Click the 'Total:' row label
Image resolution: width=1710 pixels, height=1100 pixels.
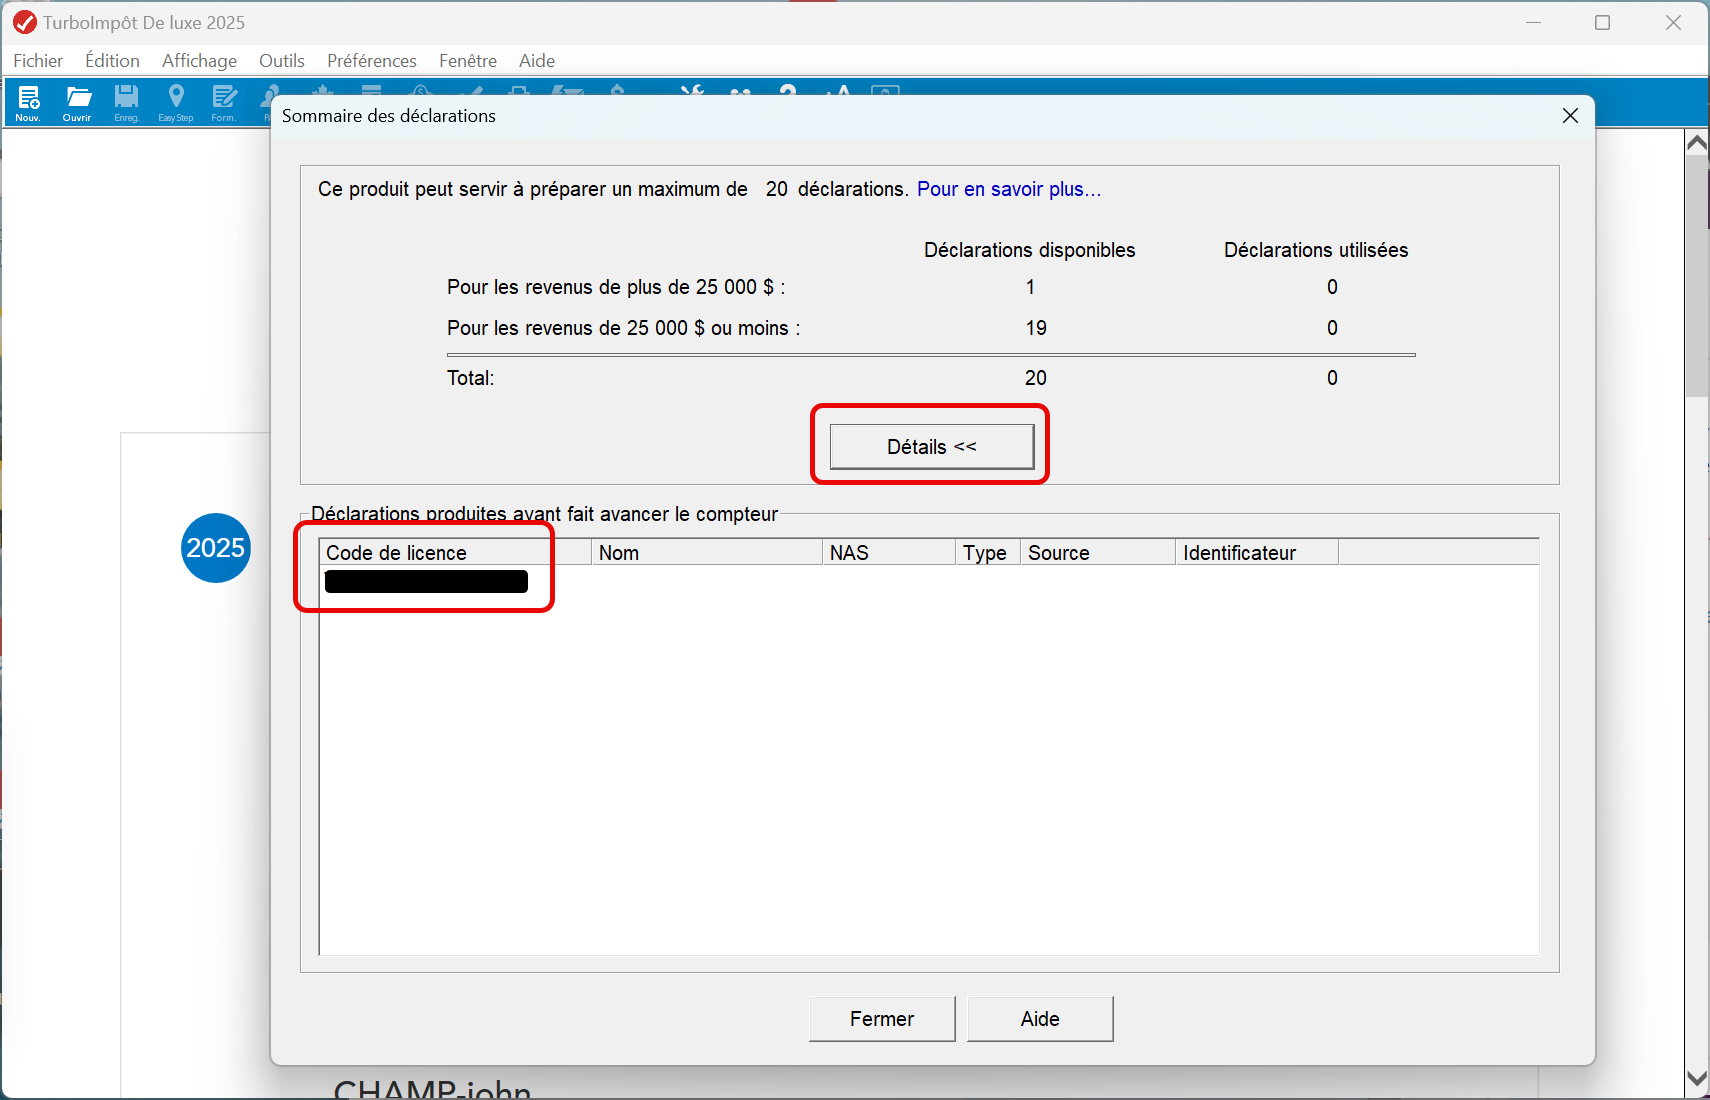coord(471,378)
